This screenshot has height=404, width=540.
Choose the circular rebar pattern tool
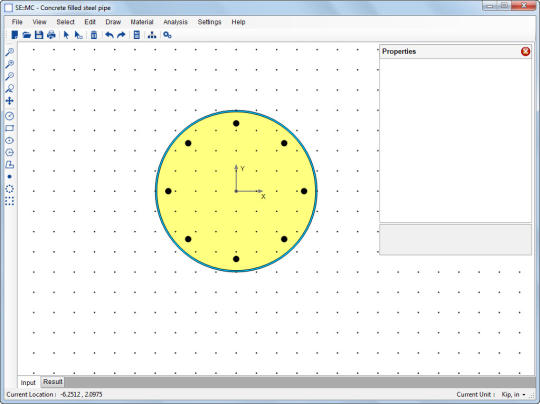(9, 189)
